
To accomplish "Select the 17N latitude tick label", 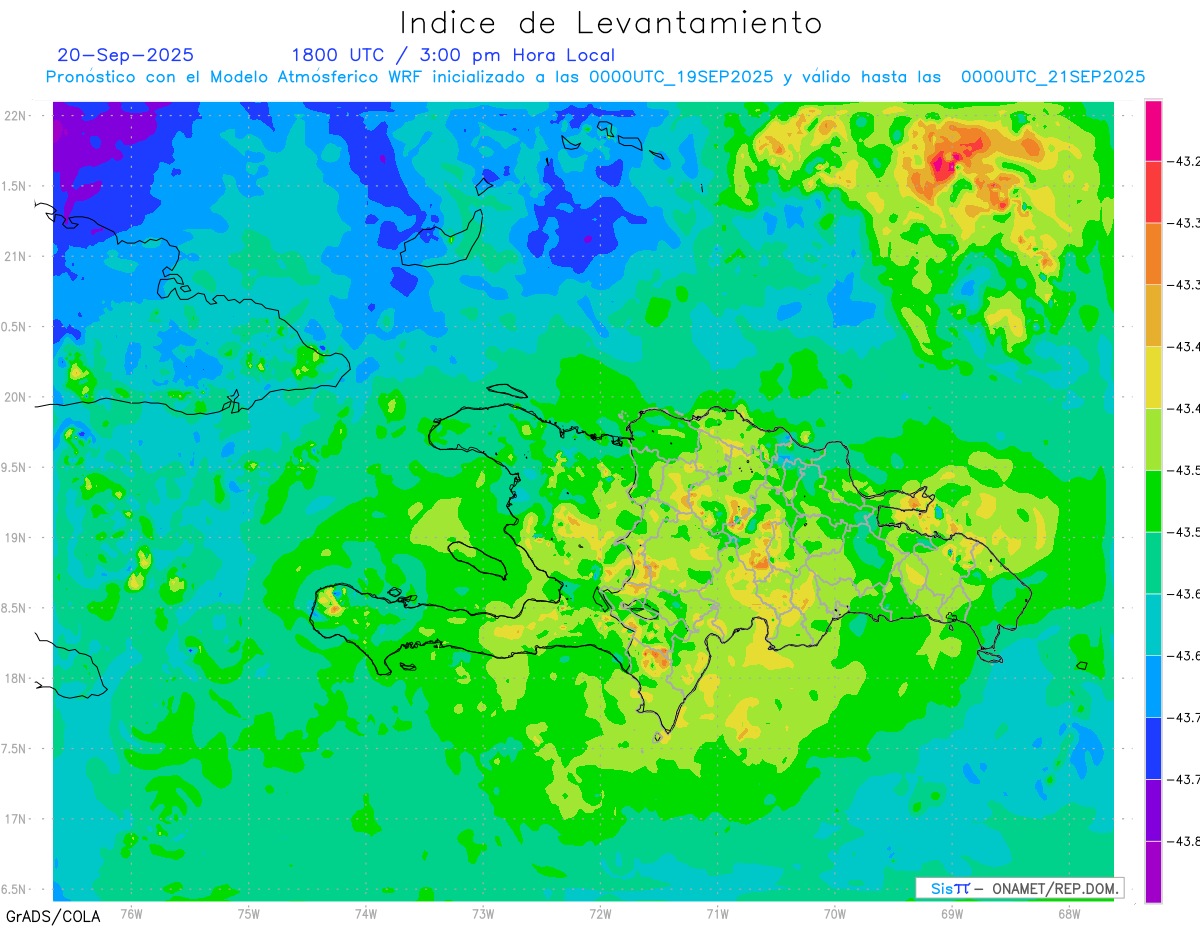I will pyautogui.click(x=17, y=819).
